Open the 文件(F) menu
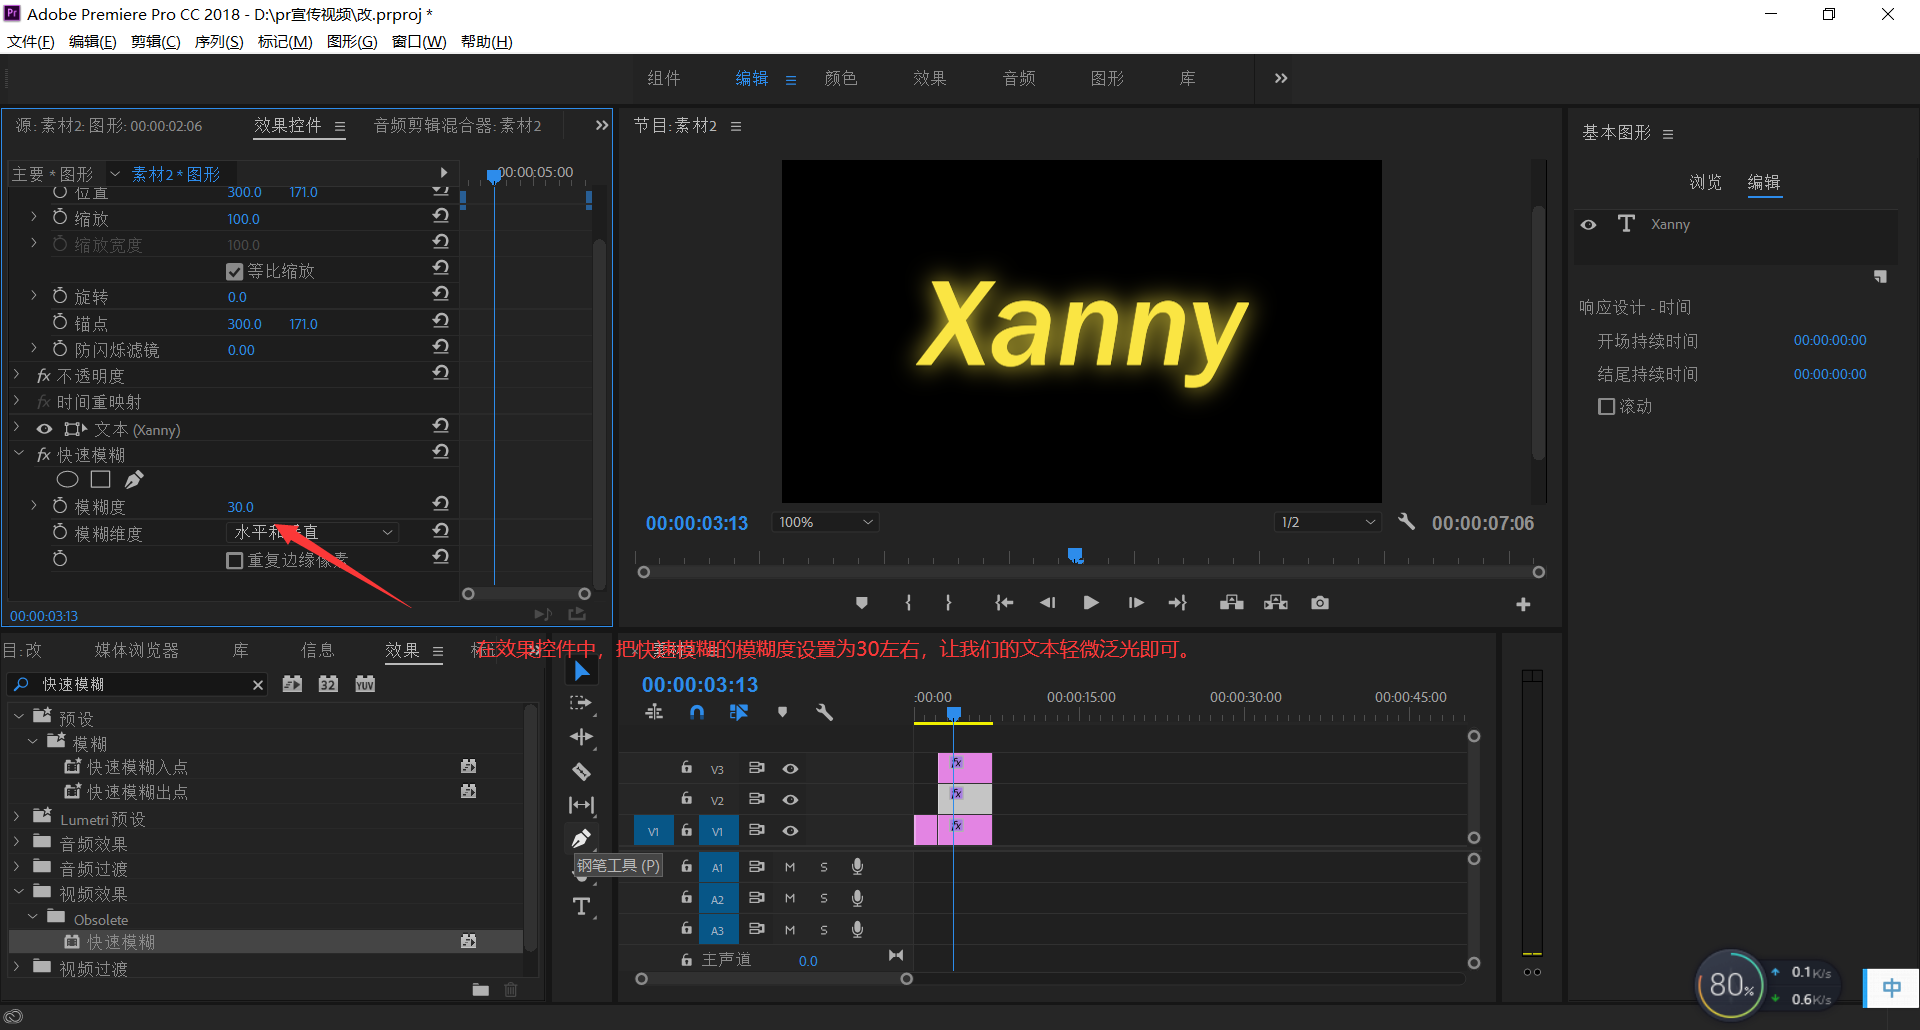Screen dimensions: 1920x1030 (x=31, y=41)
